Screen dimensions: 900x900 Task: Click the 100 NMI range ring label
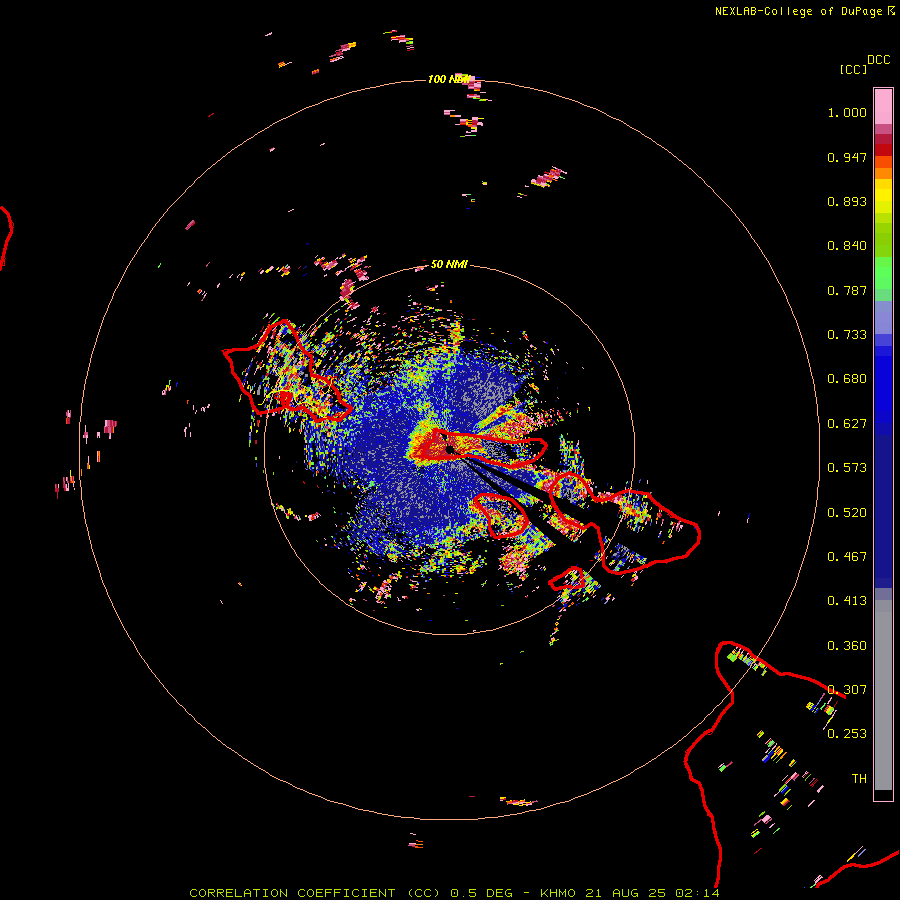448,79
